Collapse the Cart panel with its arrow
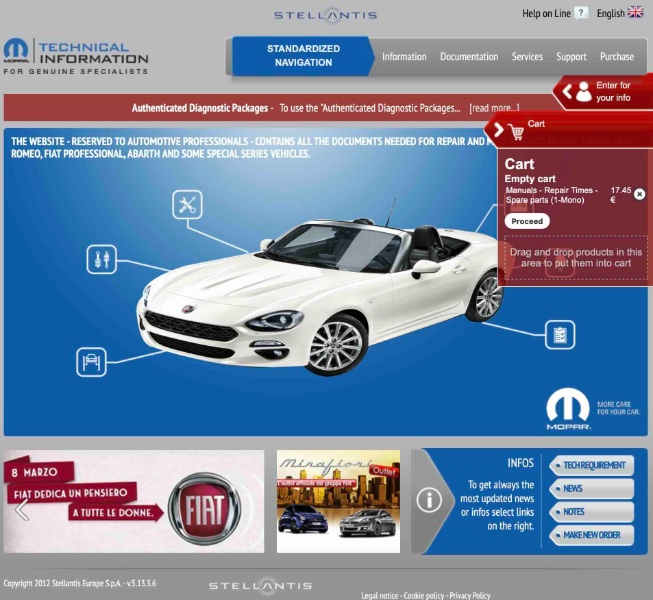Screen dimensions: 653x600 pyautogui.click(x=498, y=130)
